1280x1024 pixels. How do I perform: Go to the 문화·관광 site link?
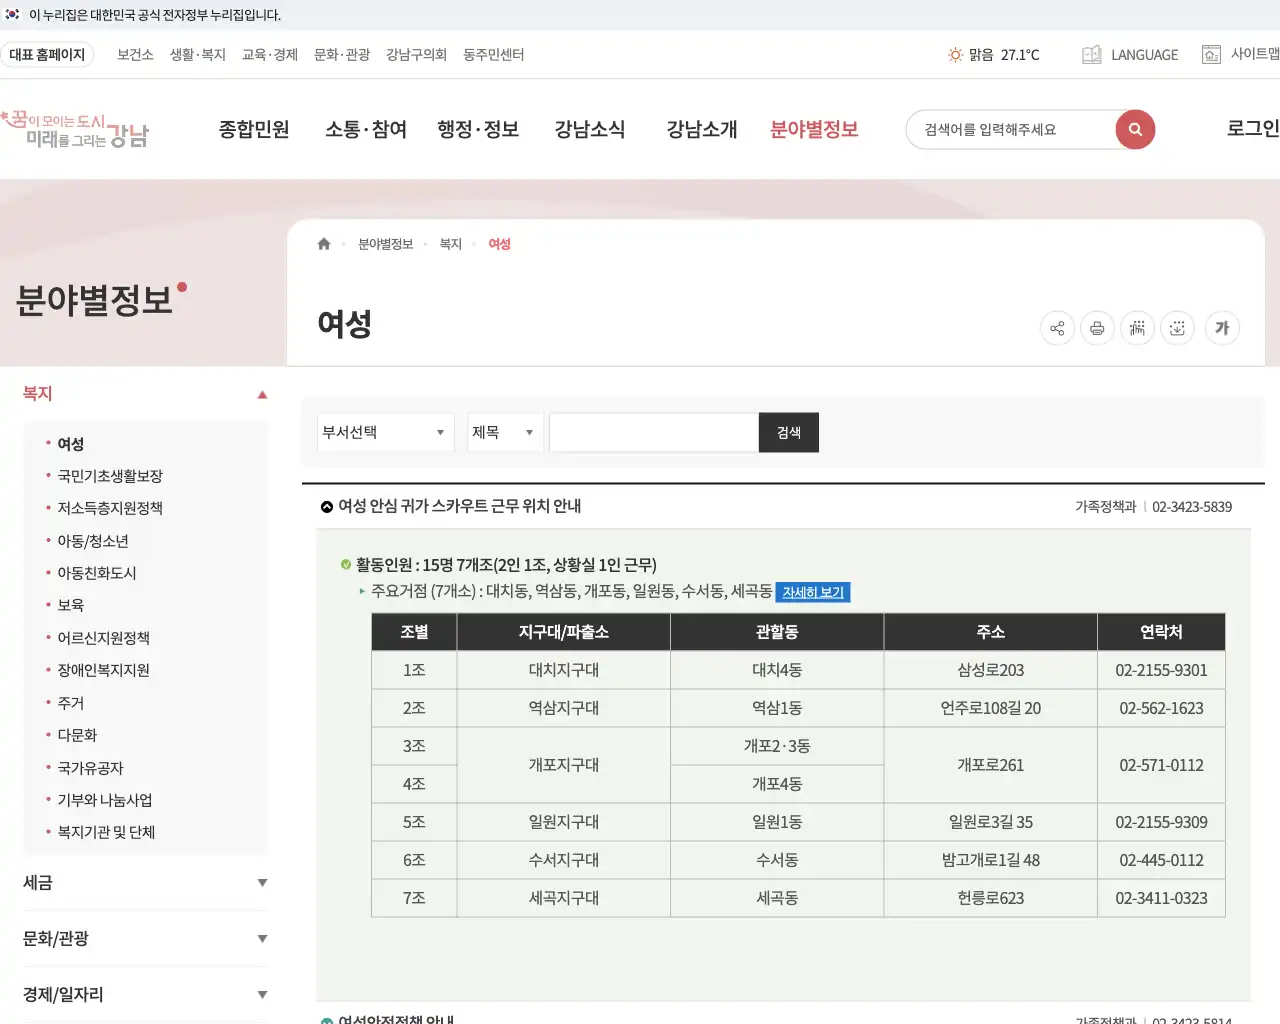coord(342,55)
